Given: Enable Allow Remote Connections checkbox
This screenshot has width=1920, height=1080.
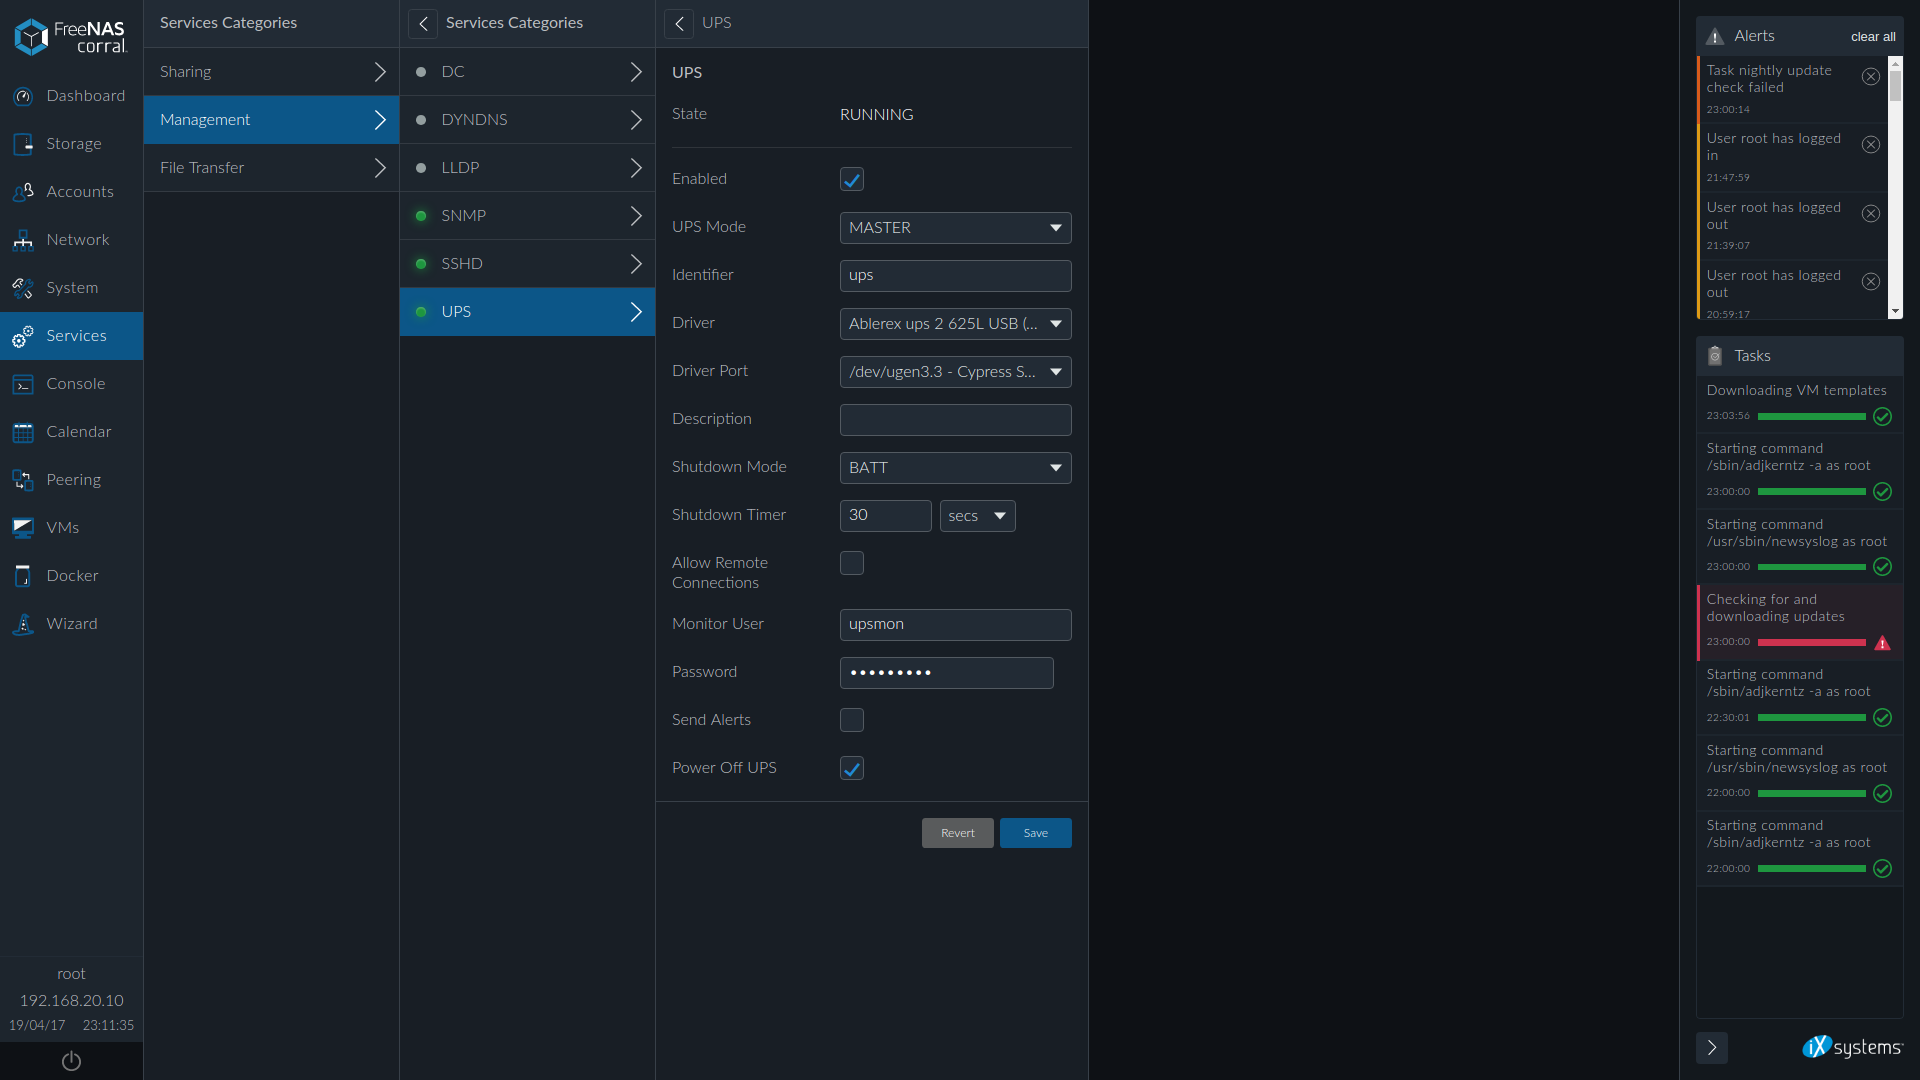Looking at the screenshot, I should click(851, 564).
